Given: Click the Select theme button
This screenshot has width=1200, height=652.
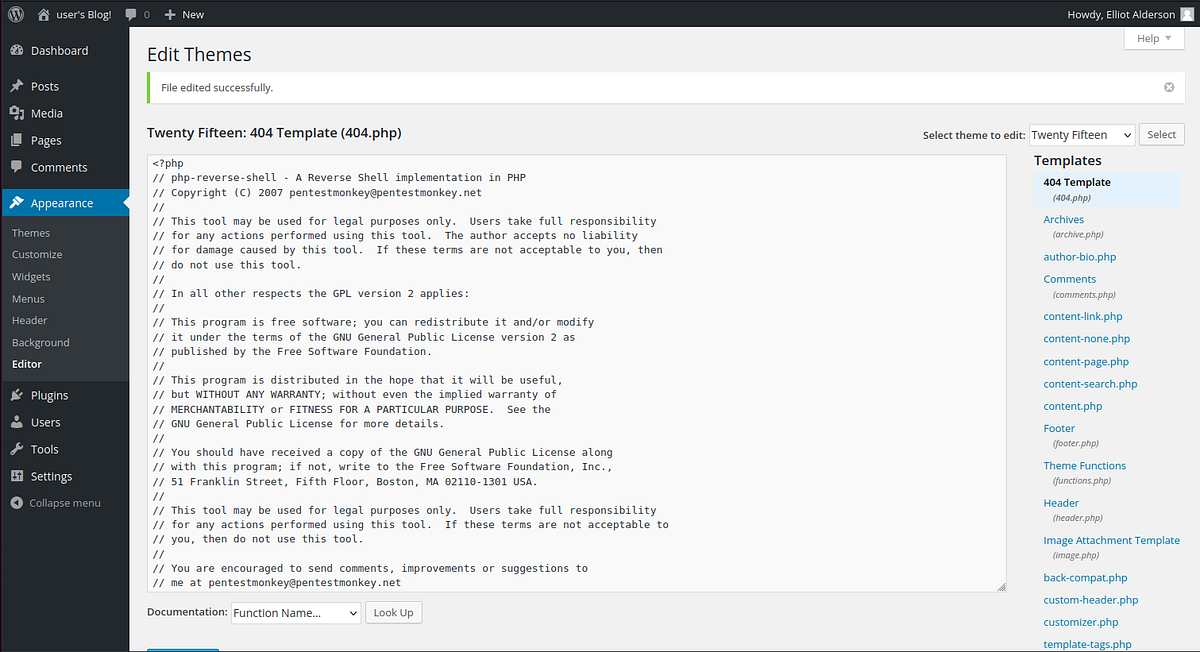Looking at the screenshot, I should (1162, 135).
